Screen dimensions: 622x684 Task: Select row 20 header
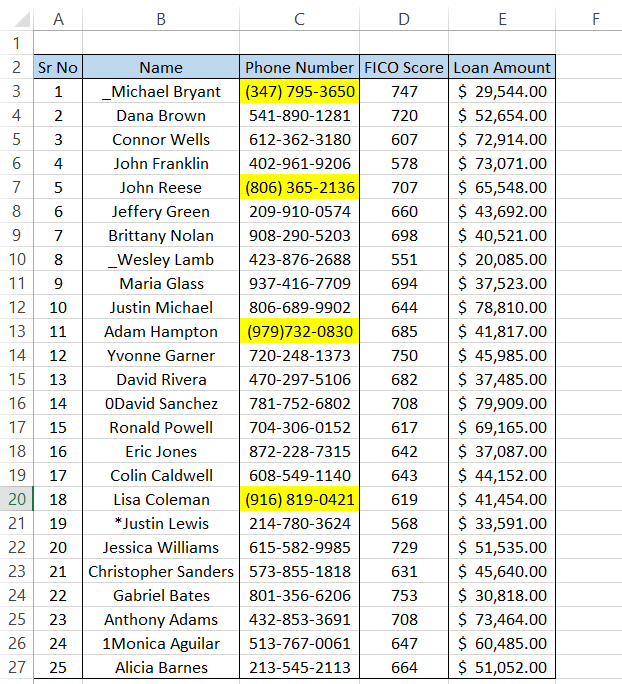point(16,499)
